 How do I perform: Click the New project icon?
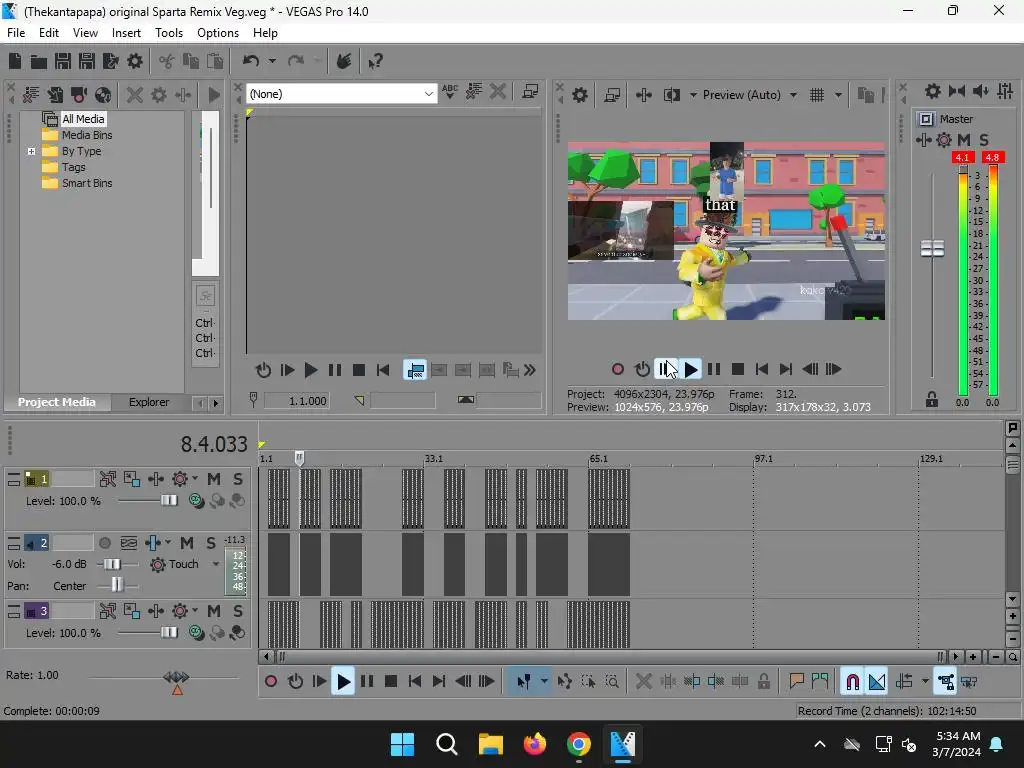pos(15,61)
